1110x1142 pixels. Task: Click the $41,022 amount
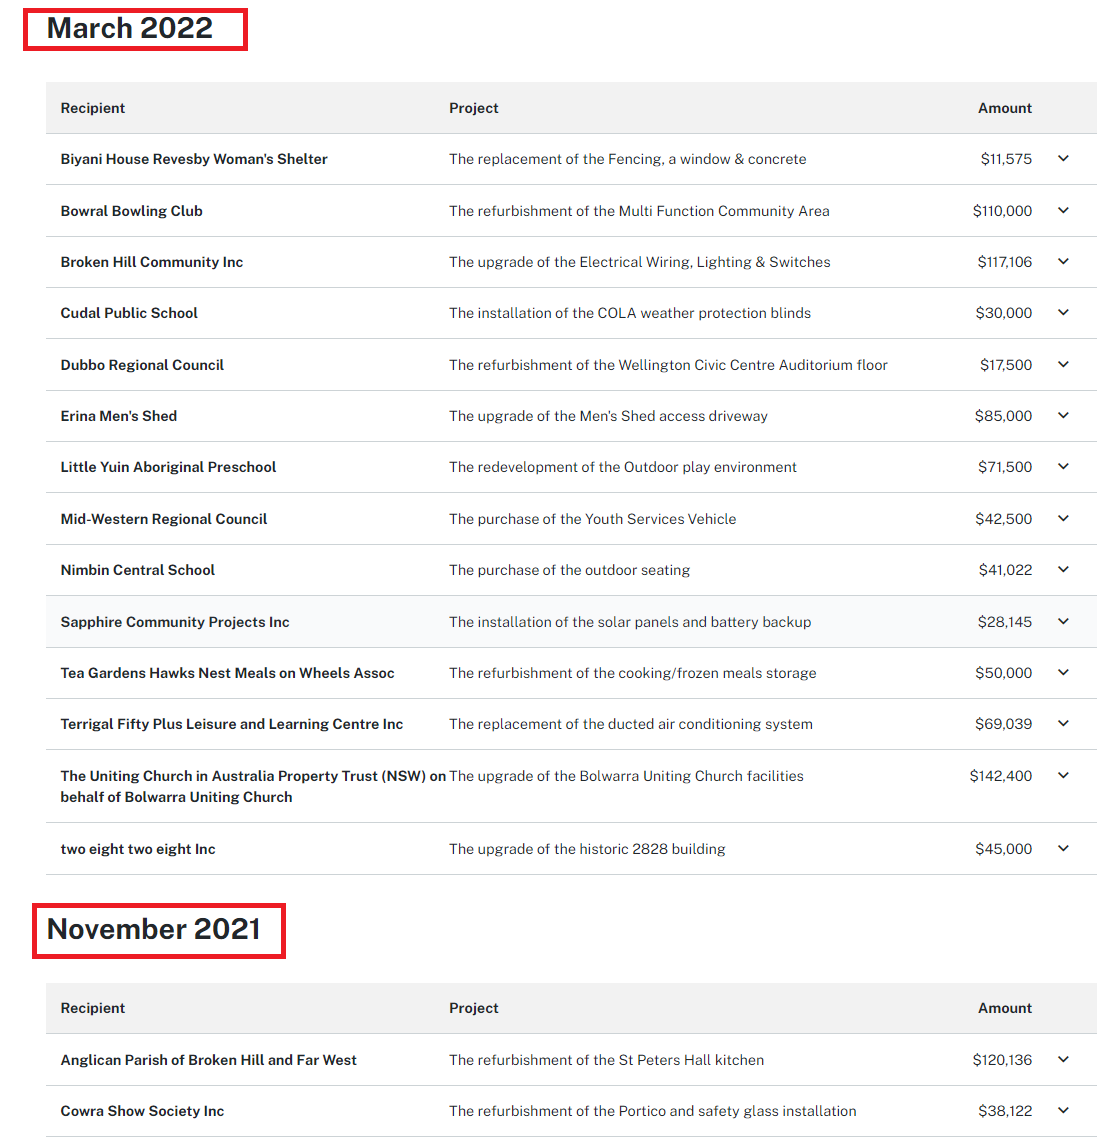[1005, 570]
